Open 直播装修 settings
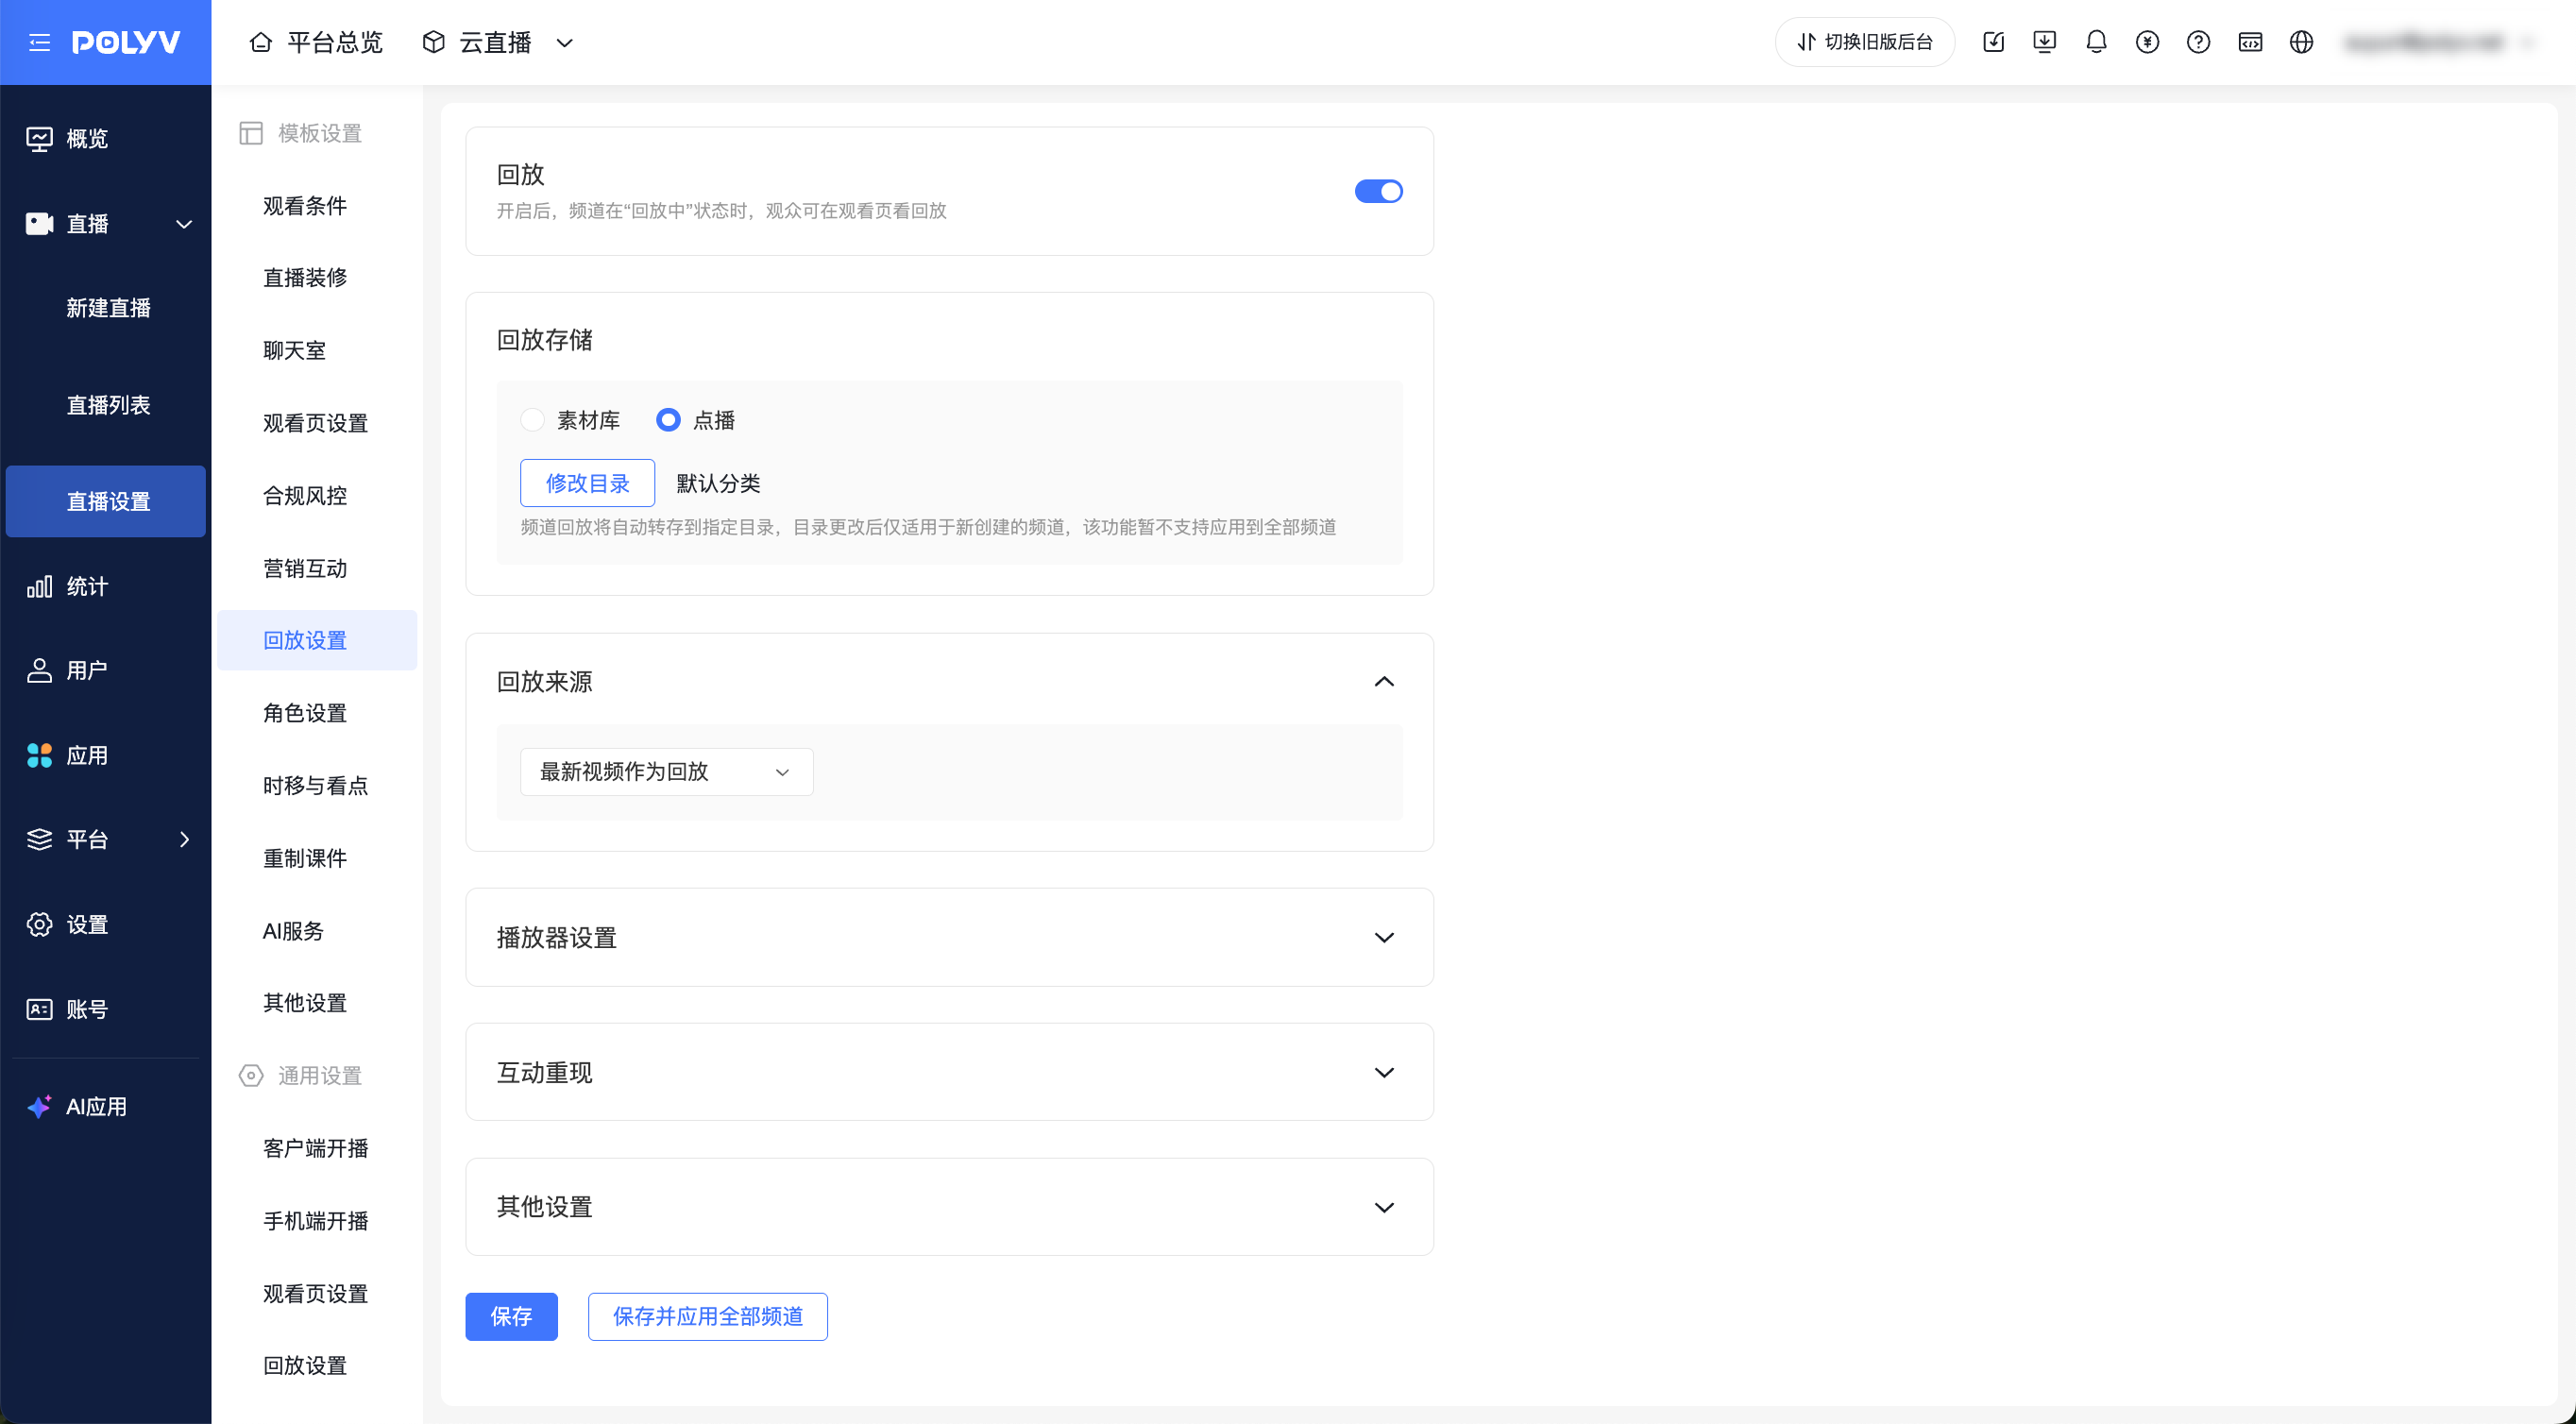2576x1424 pixels. click(x=305, y=277)
